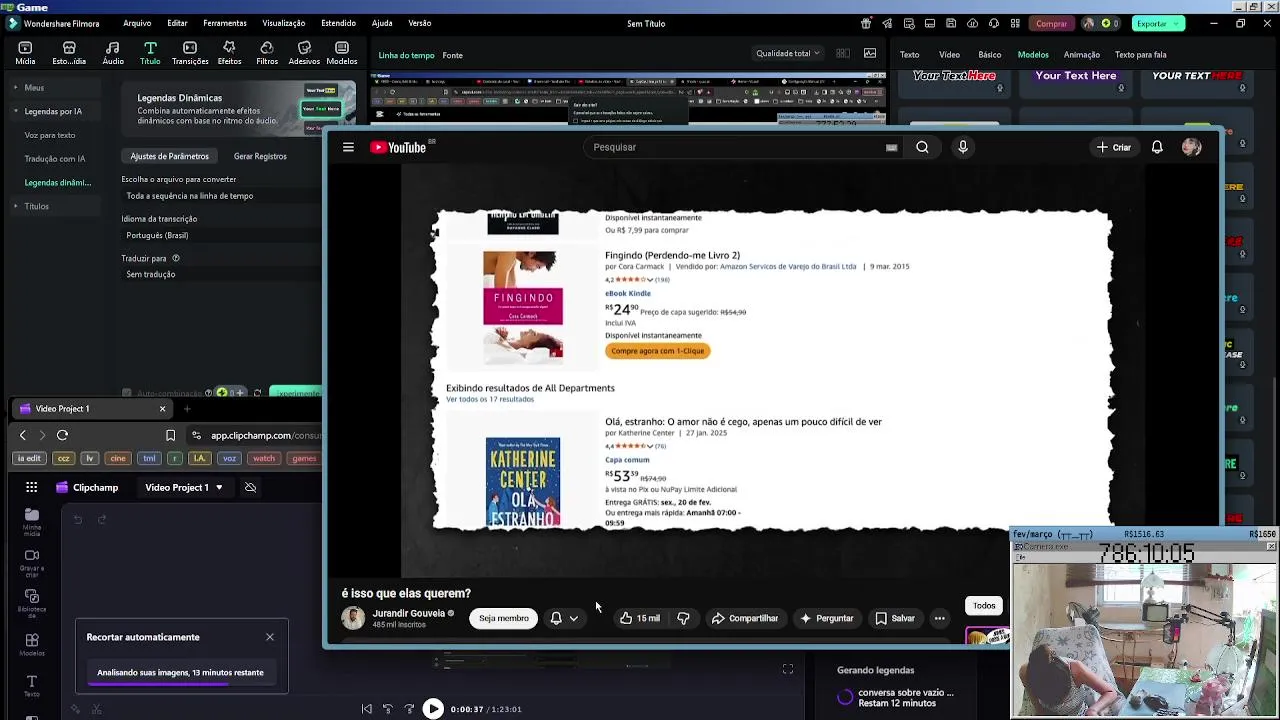Click the cloud sync off icon in Clipchamp
Screen dimensions: 1280x720
click(250, 487)
